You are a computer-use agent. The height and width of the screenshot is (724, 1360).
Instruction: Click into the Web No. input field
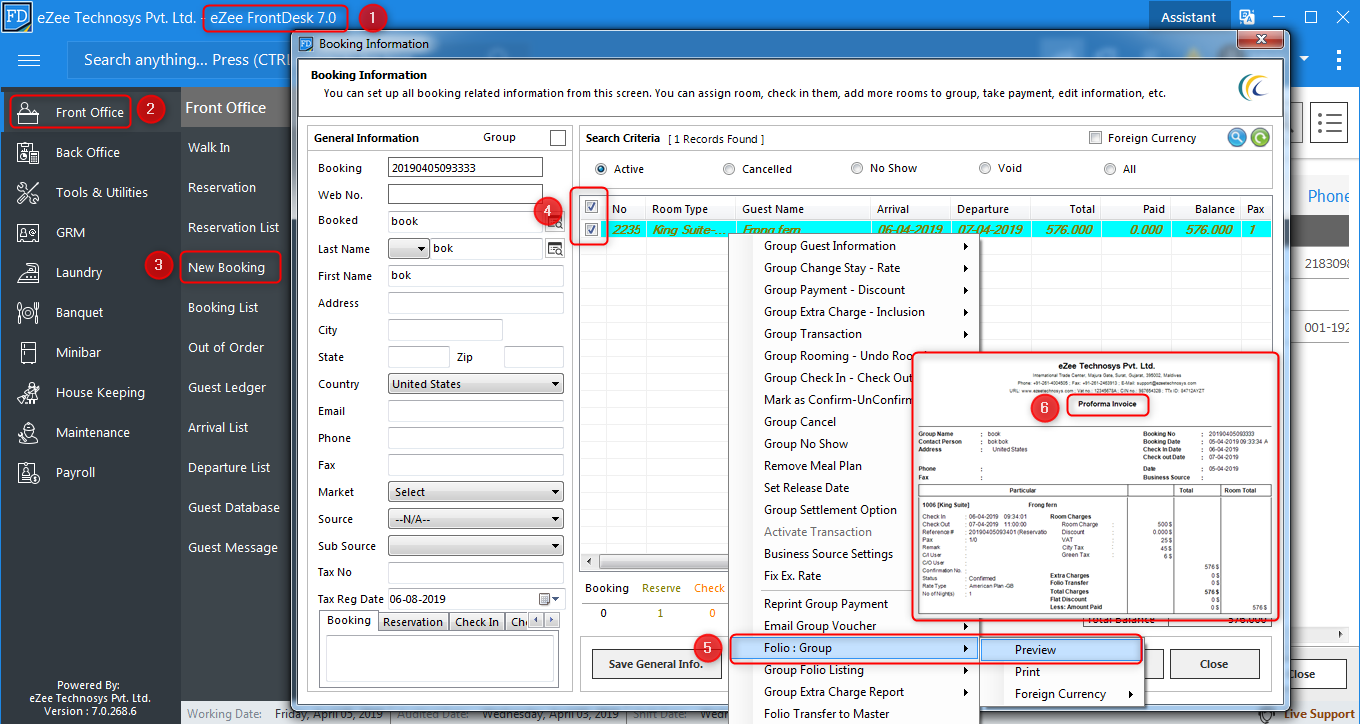[x=466, y=194]
